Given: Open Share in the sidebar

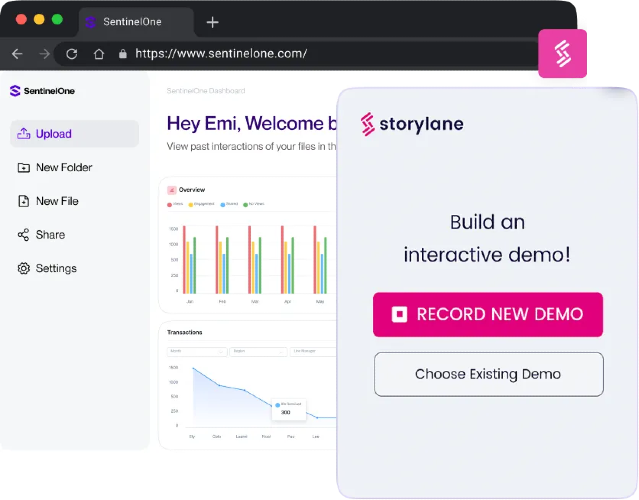Looking at the screenshot, I should coord(41,235).
